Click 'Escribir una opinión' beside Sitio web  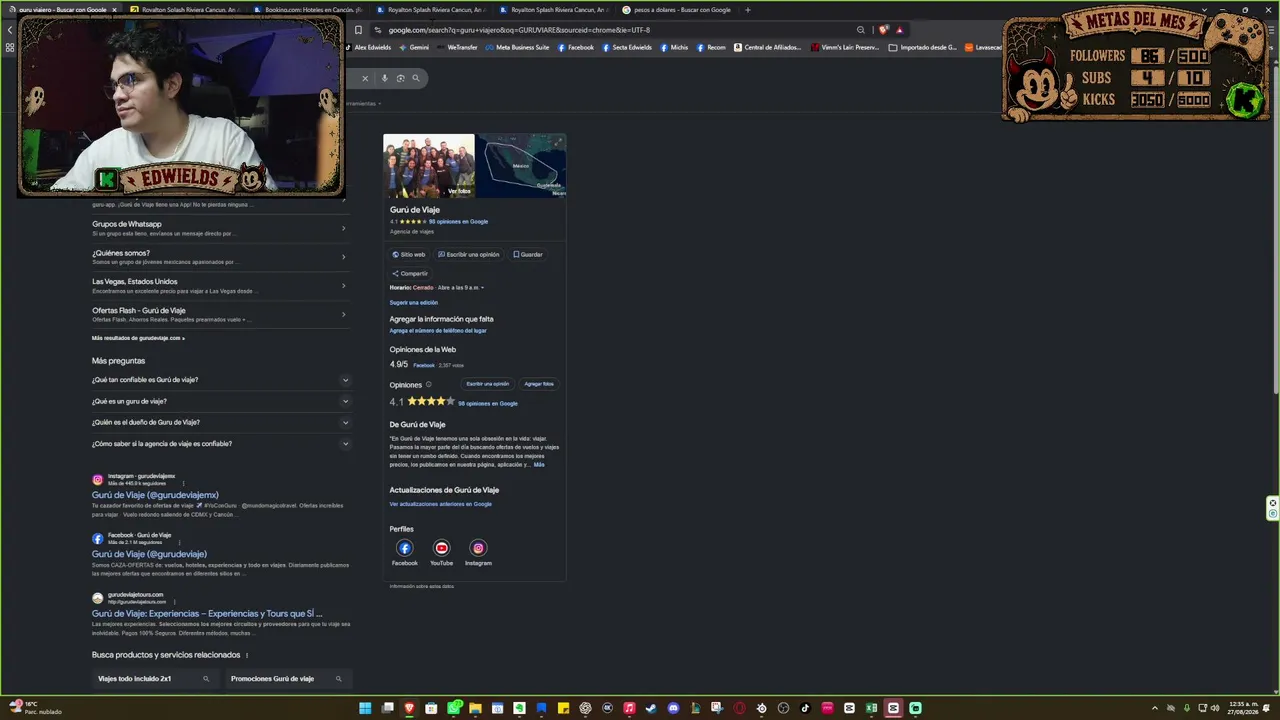(468, 254)
